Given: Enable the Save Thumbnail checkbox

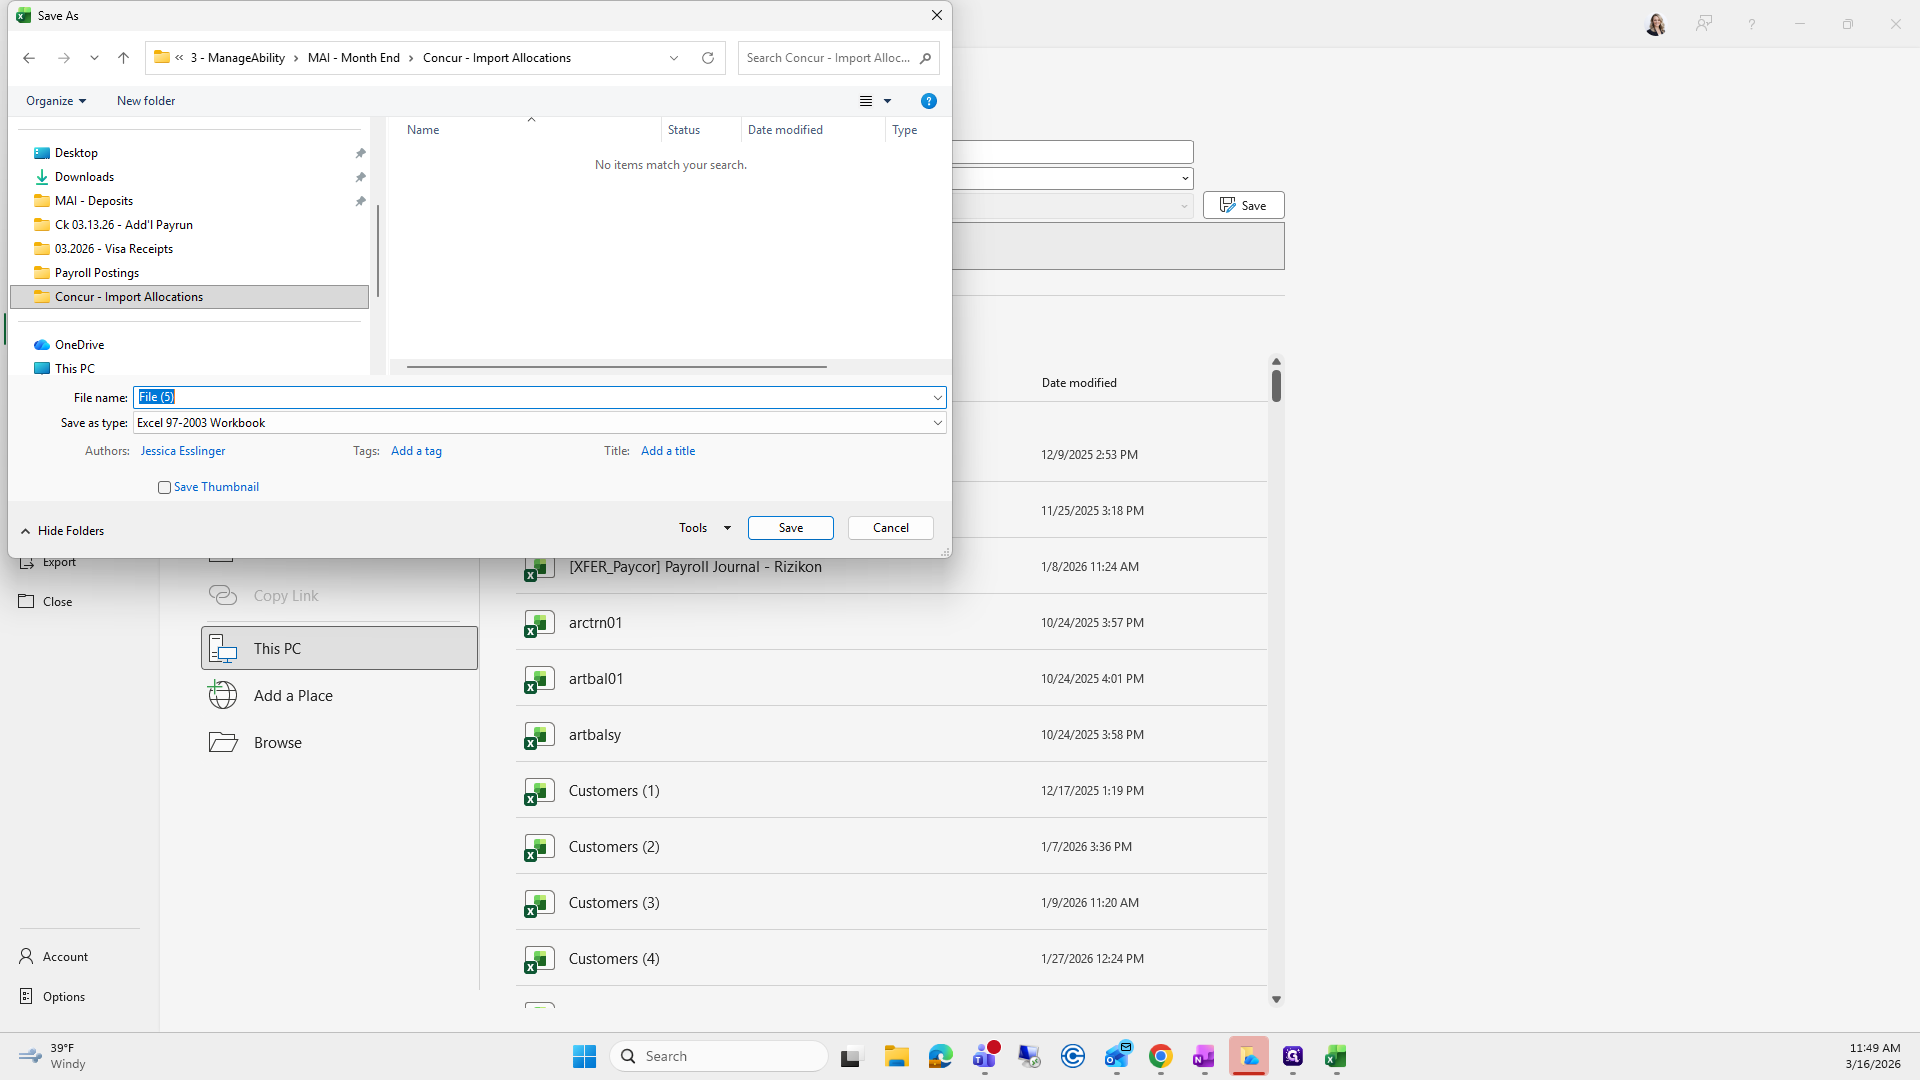Looking at the screenshot, I should click(x=164, y=488).
